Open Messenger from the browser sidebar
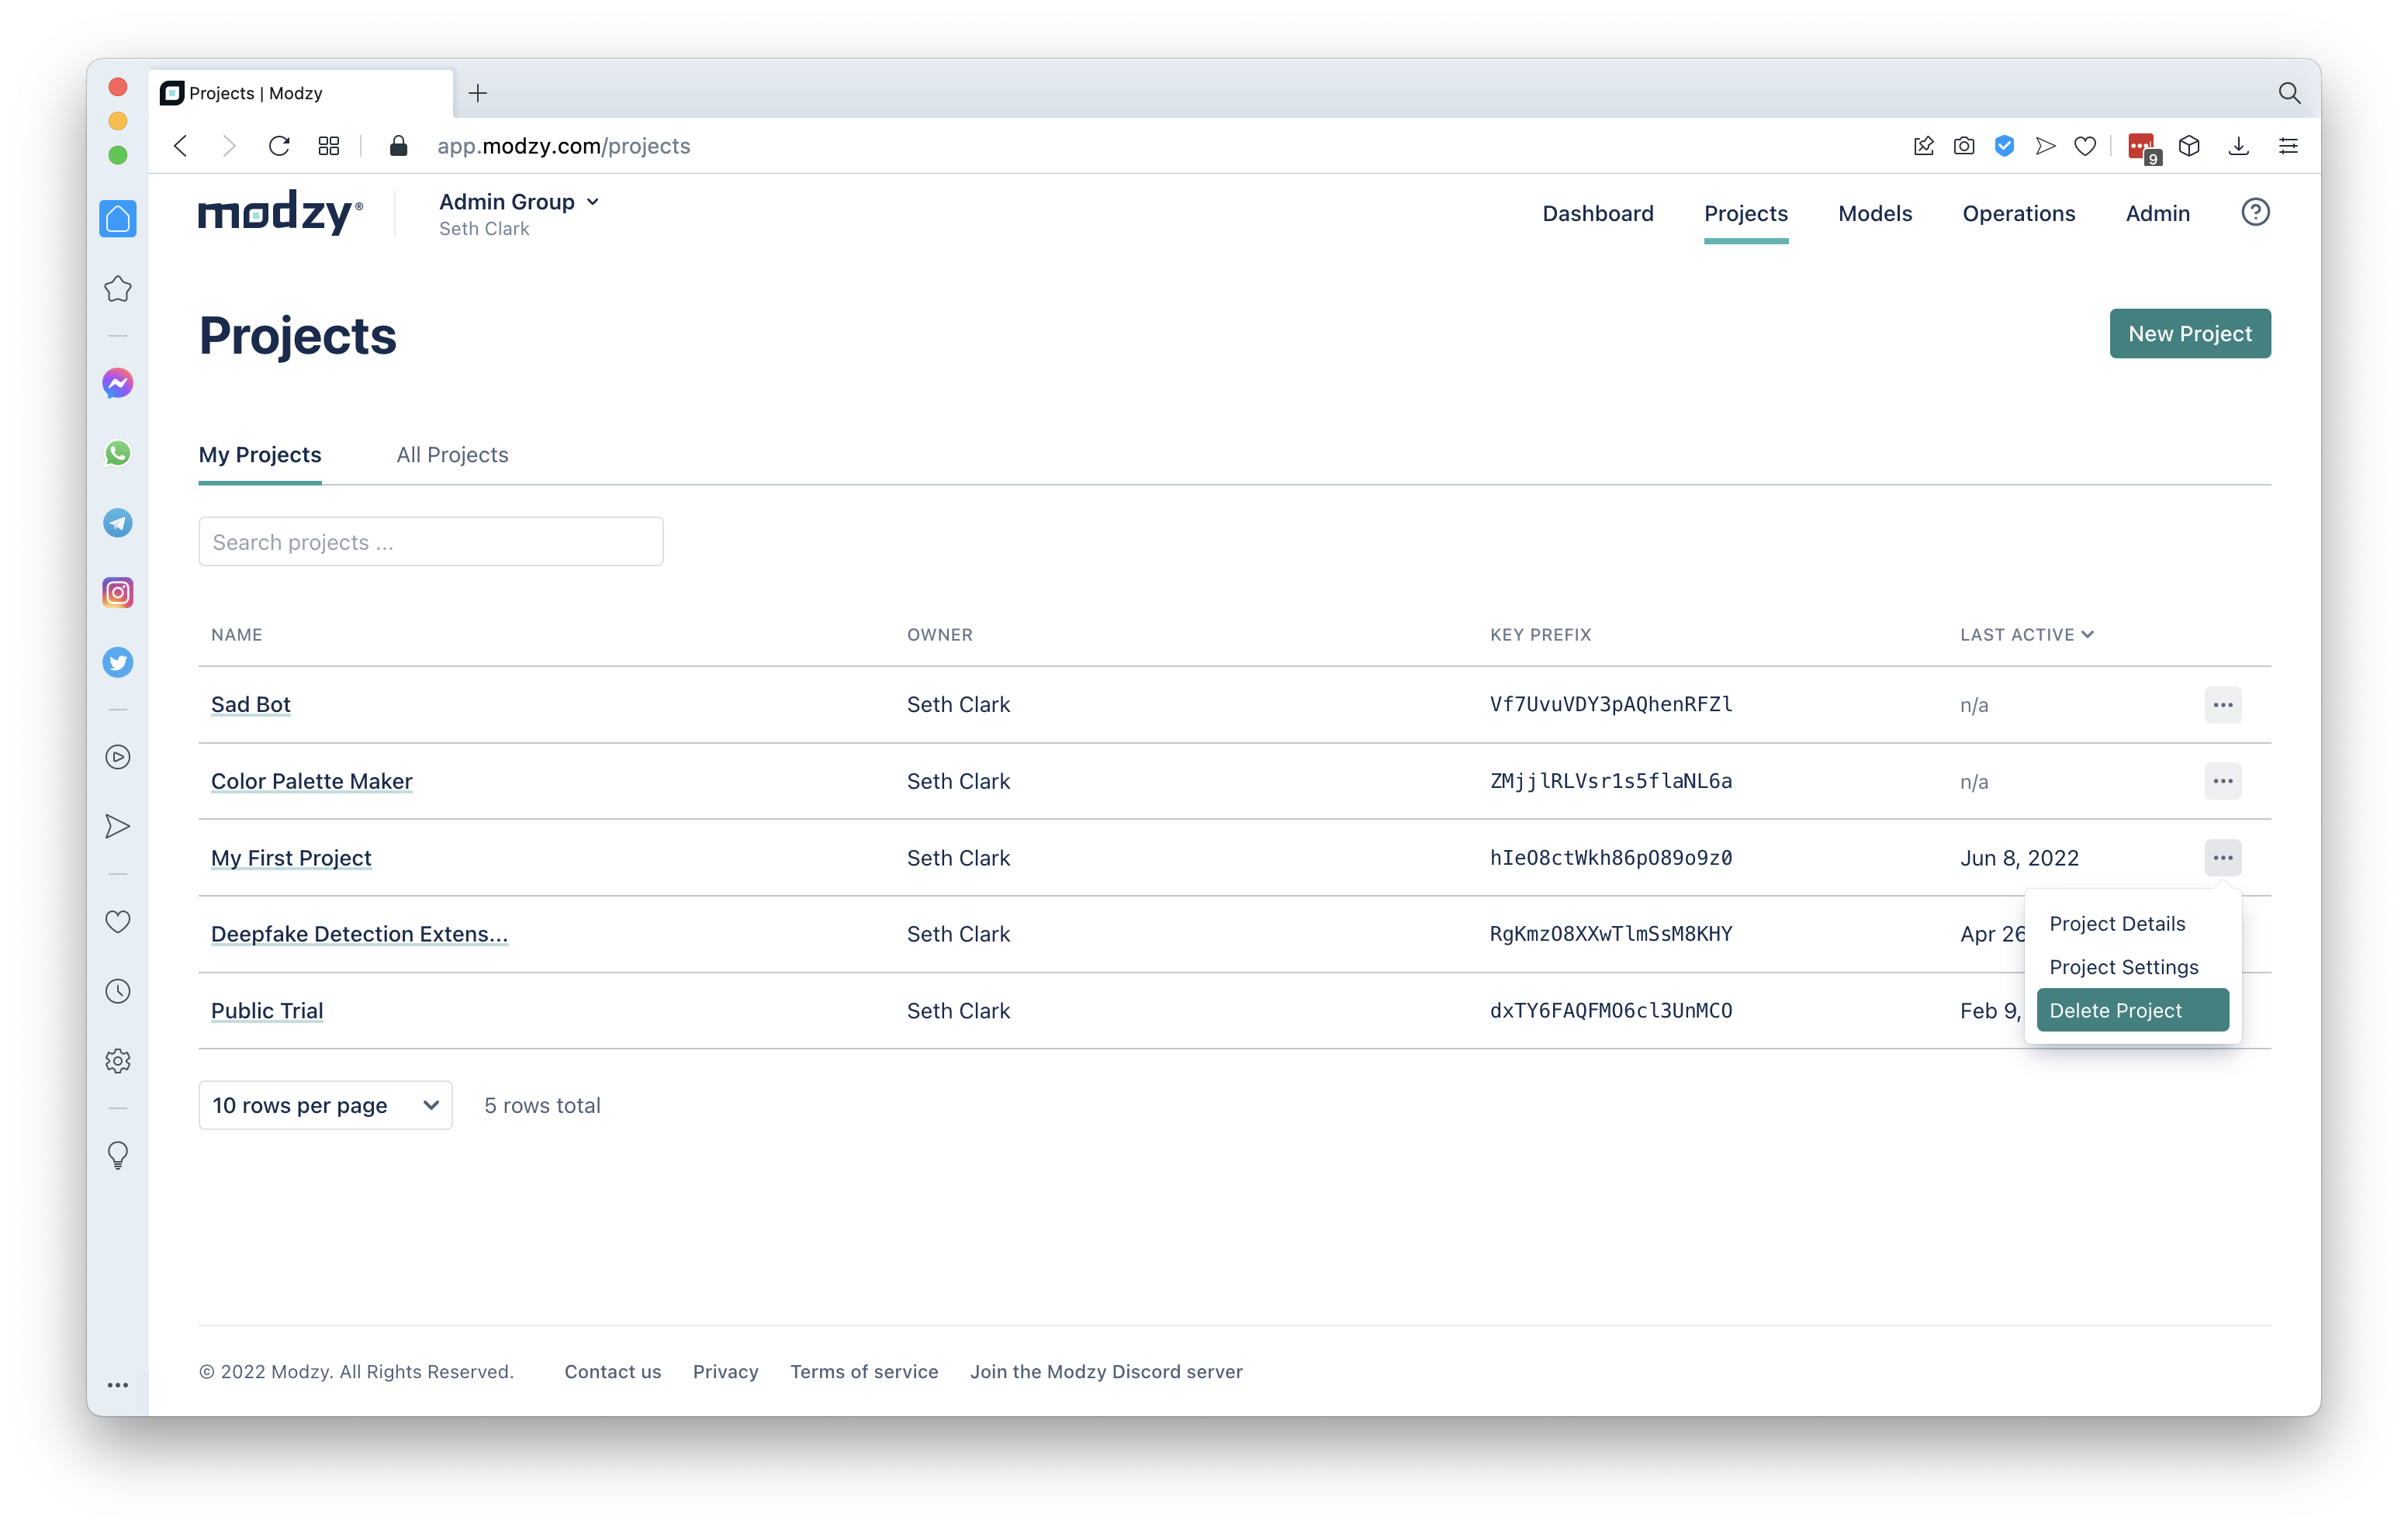 (118, 384)
